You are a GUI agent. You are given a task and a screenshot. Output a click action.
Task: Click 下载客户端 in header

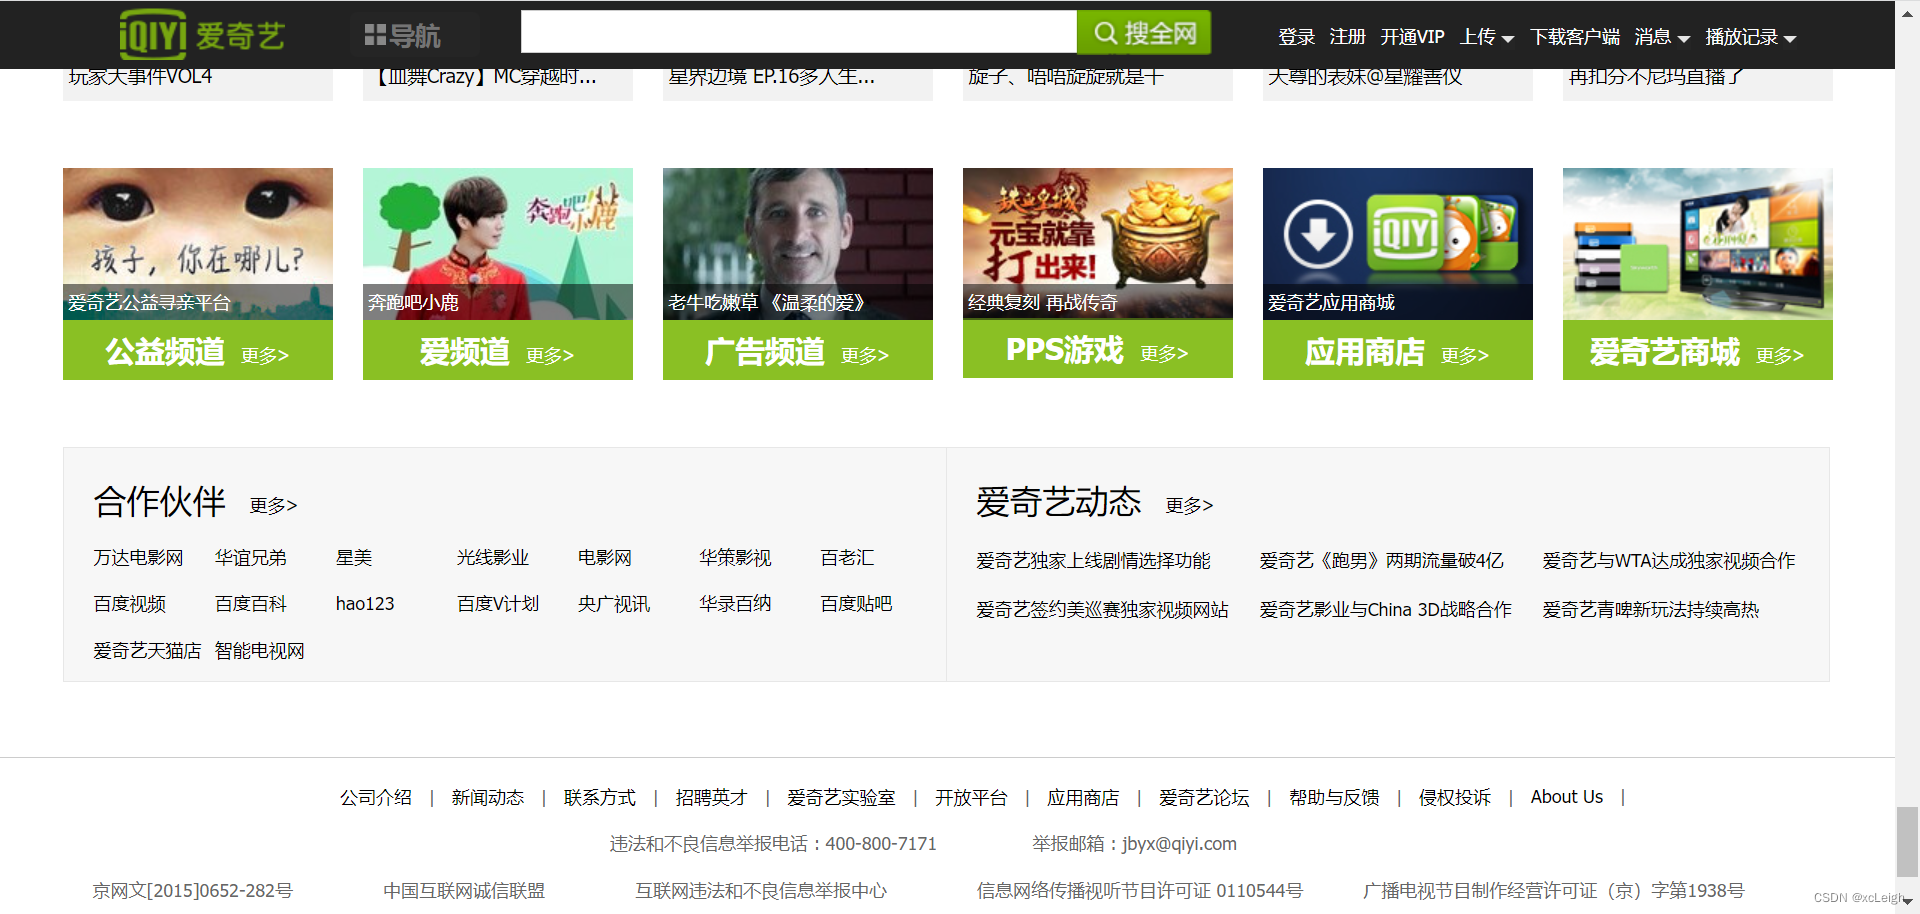1575,37
